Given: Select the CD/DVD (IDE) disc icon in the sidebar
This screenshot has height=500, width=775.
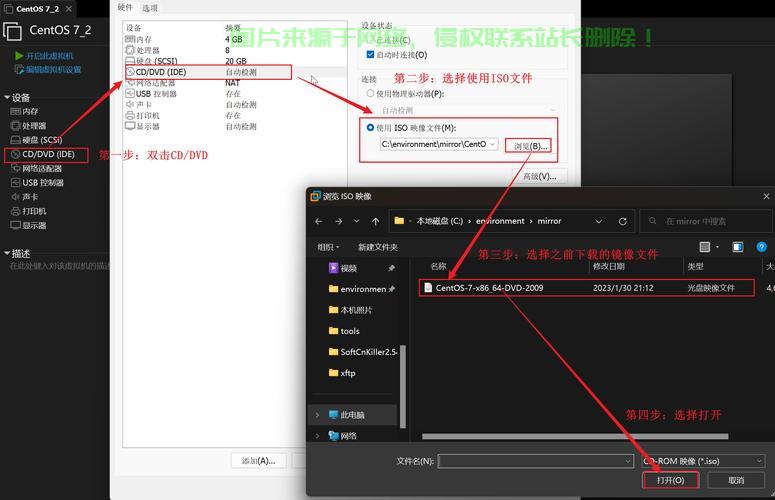Looking at the screenshot, I should [x=15, y=154].
